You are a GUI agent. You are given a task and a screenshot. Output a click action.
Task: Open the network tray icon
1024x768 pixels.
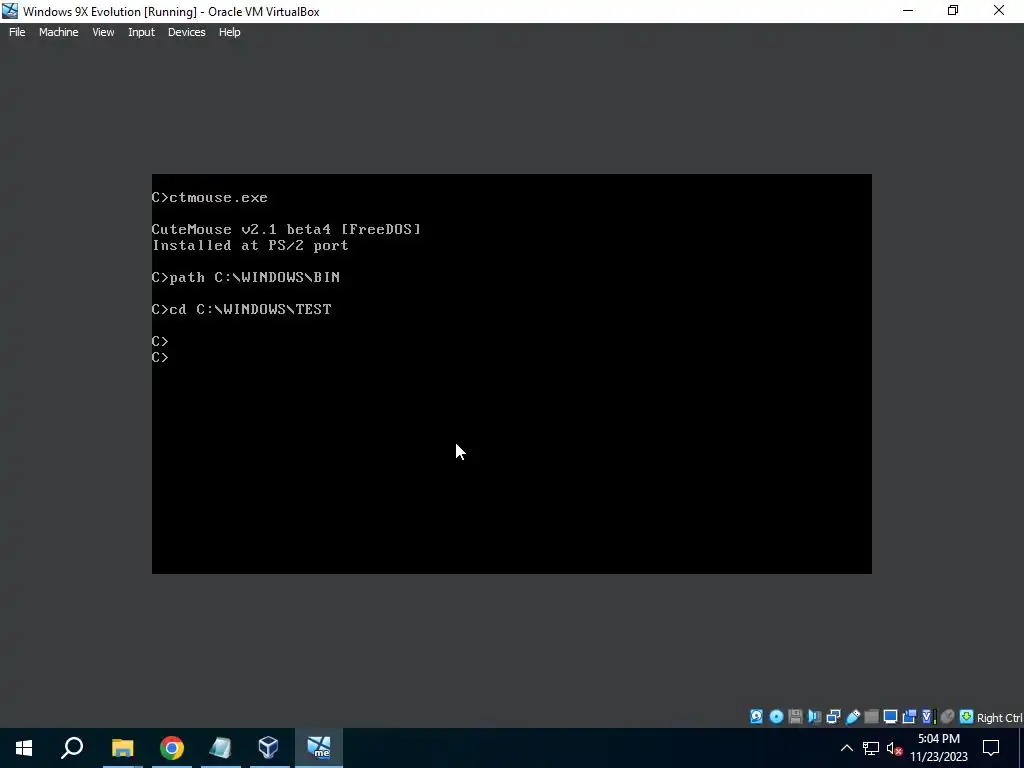pos(871,748)
